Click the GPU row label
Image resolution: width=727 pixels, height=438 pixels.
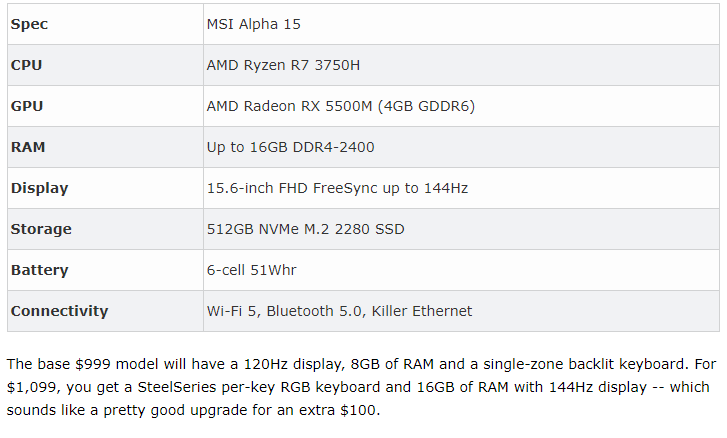pos(27,106)
